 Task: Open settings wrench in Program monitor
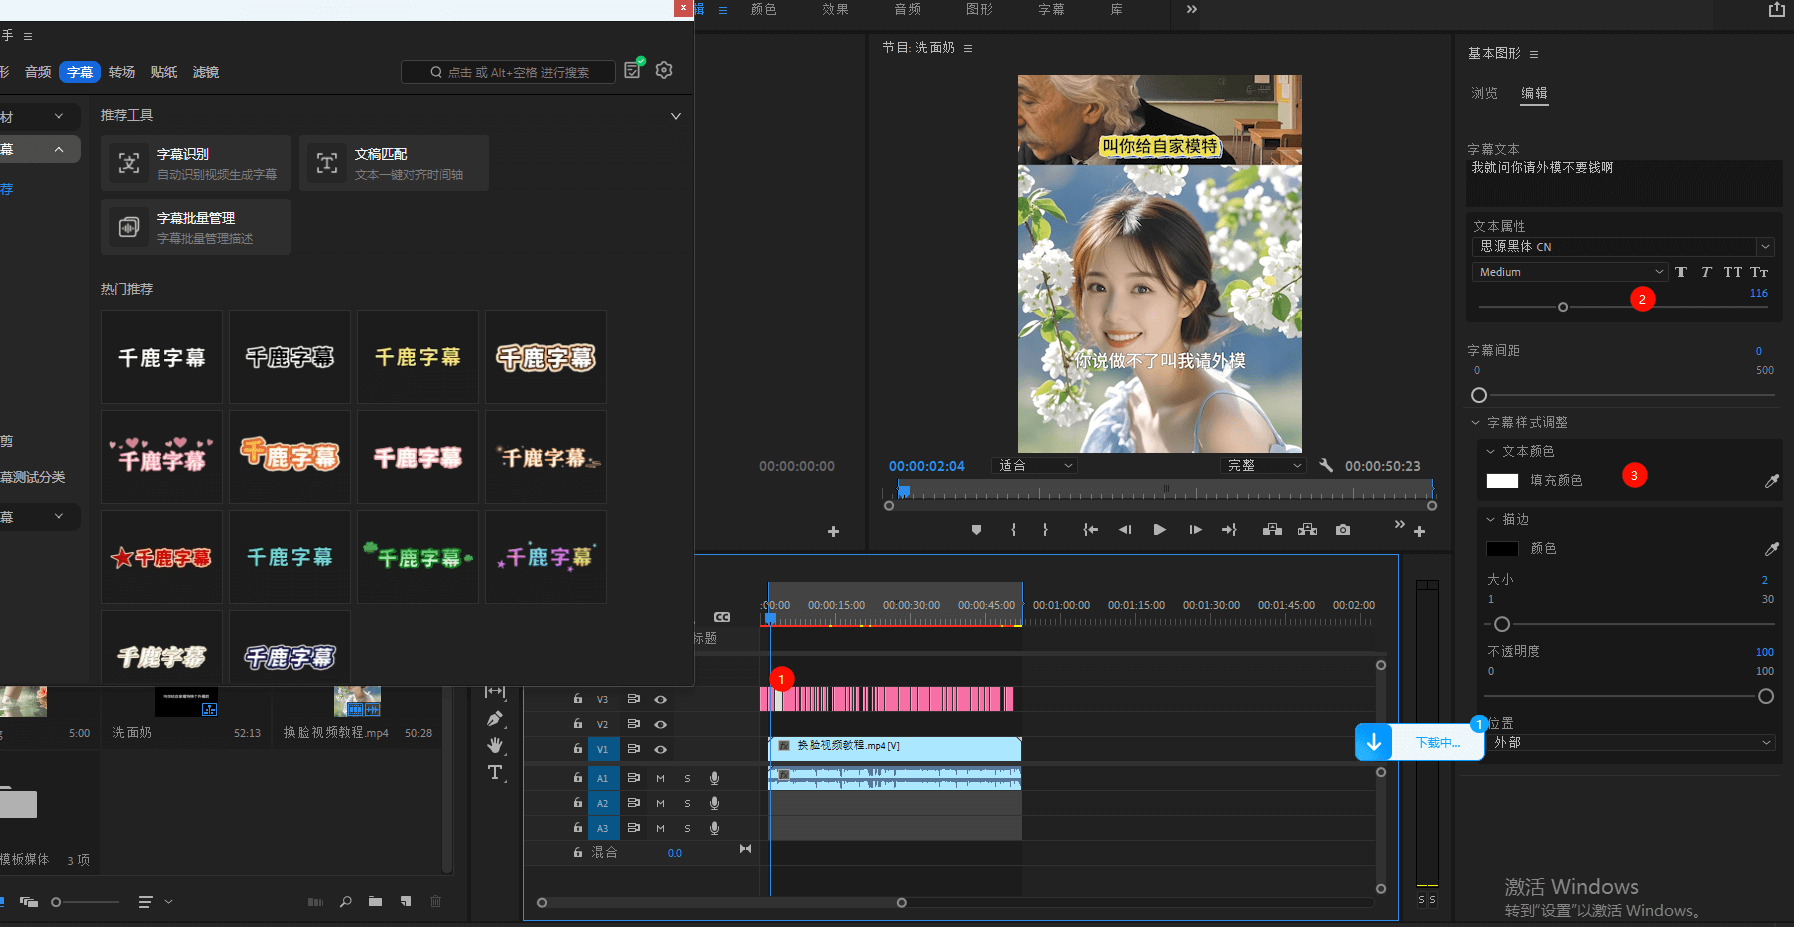coord(1326,465)
